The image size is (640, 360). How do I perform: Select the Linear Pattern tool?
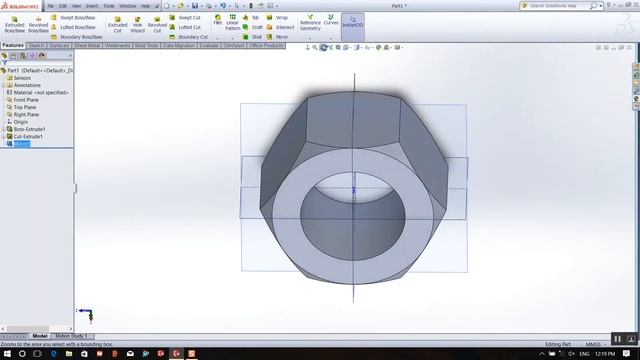tap(232, 22)
